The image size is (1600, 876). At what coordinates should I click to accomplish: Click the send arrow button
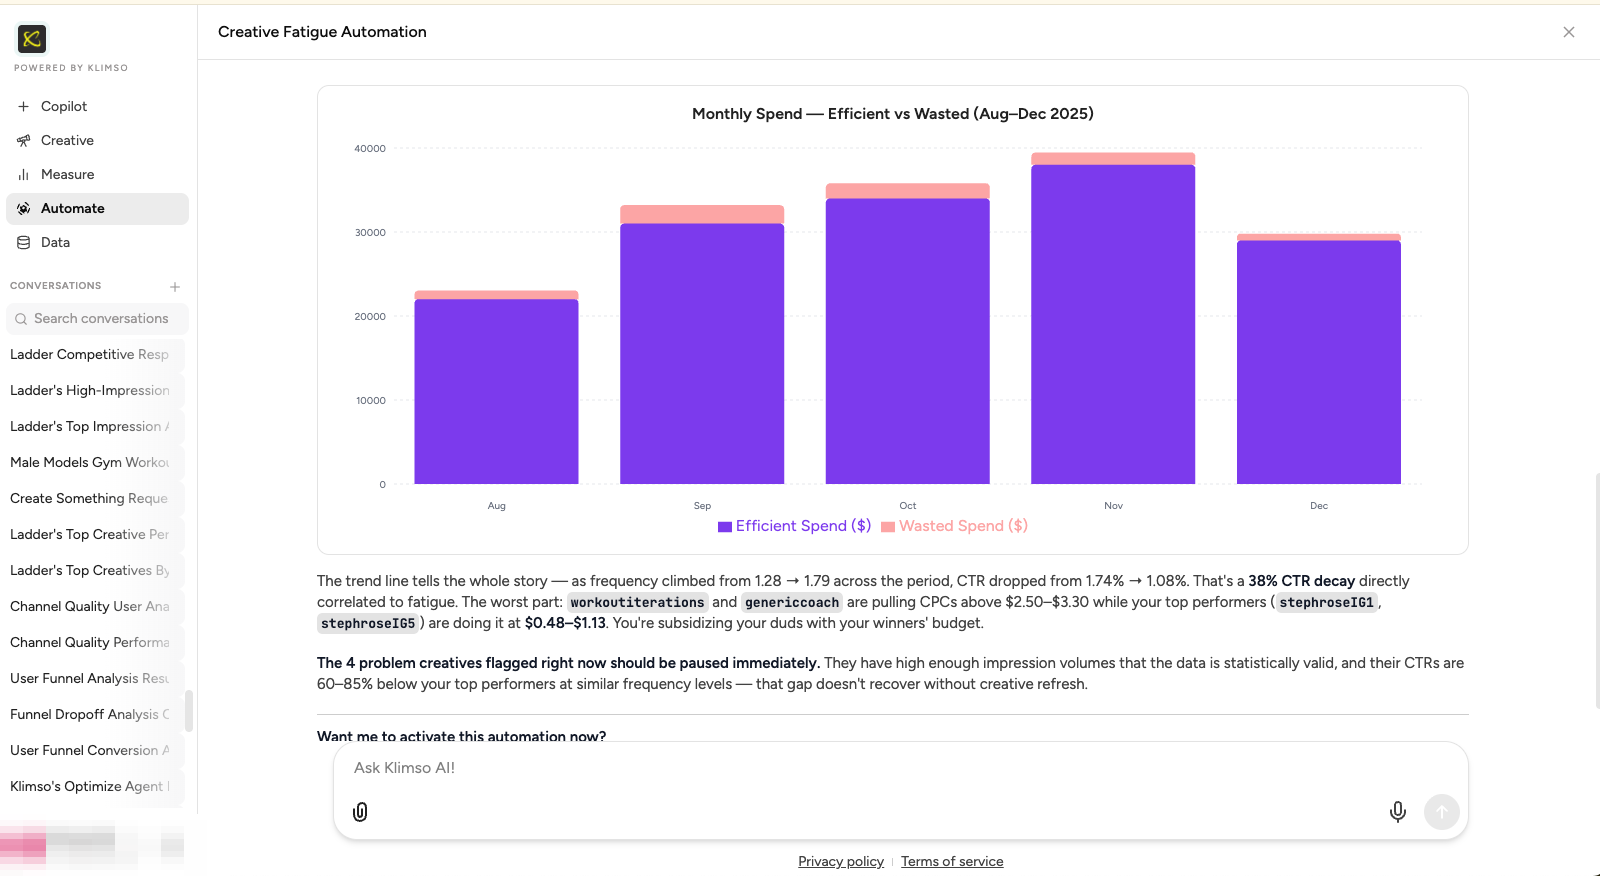1441,812
